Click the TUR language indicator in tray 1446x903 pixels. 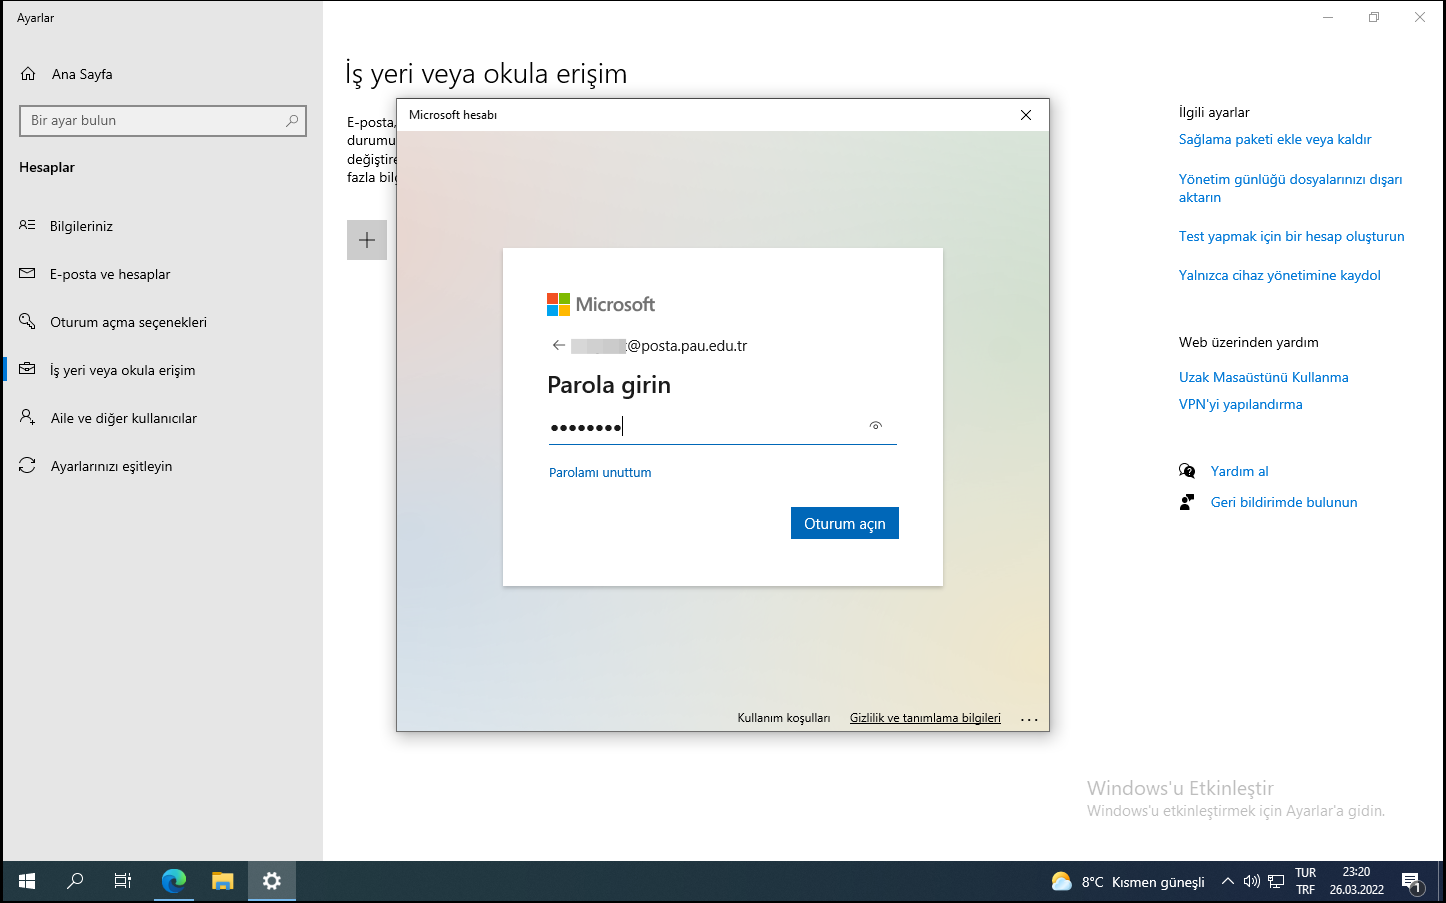(x=1306, y=873)
